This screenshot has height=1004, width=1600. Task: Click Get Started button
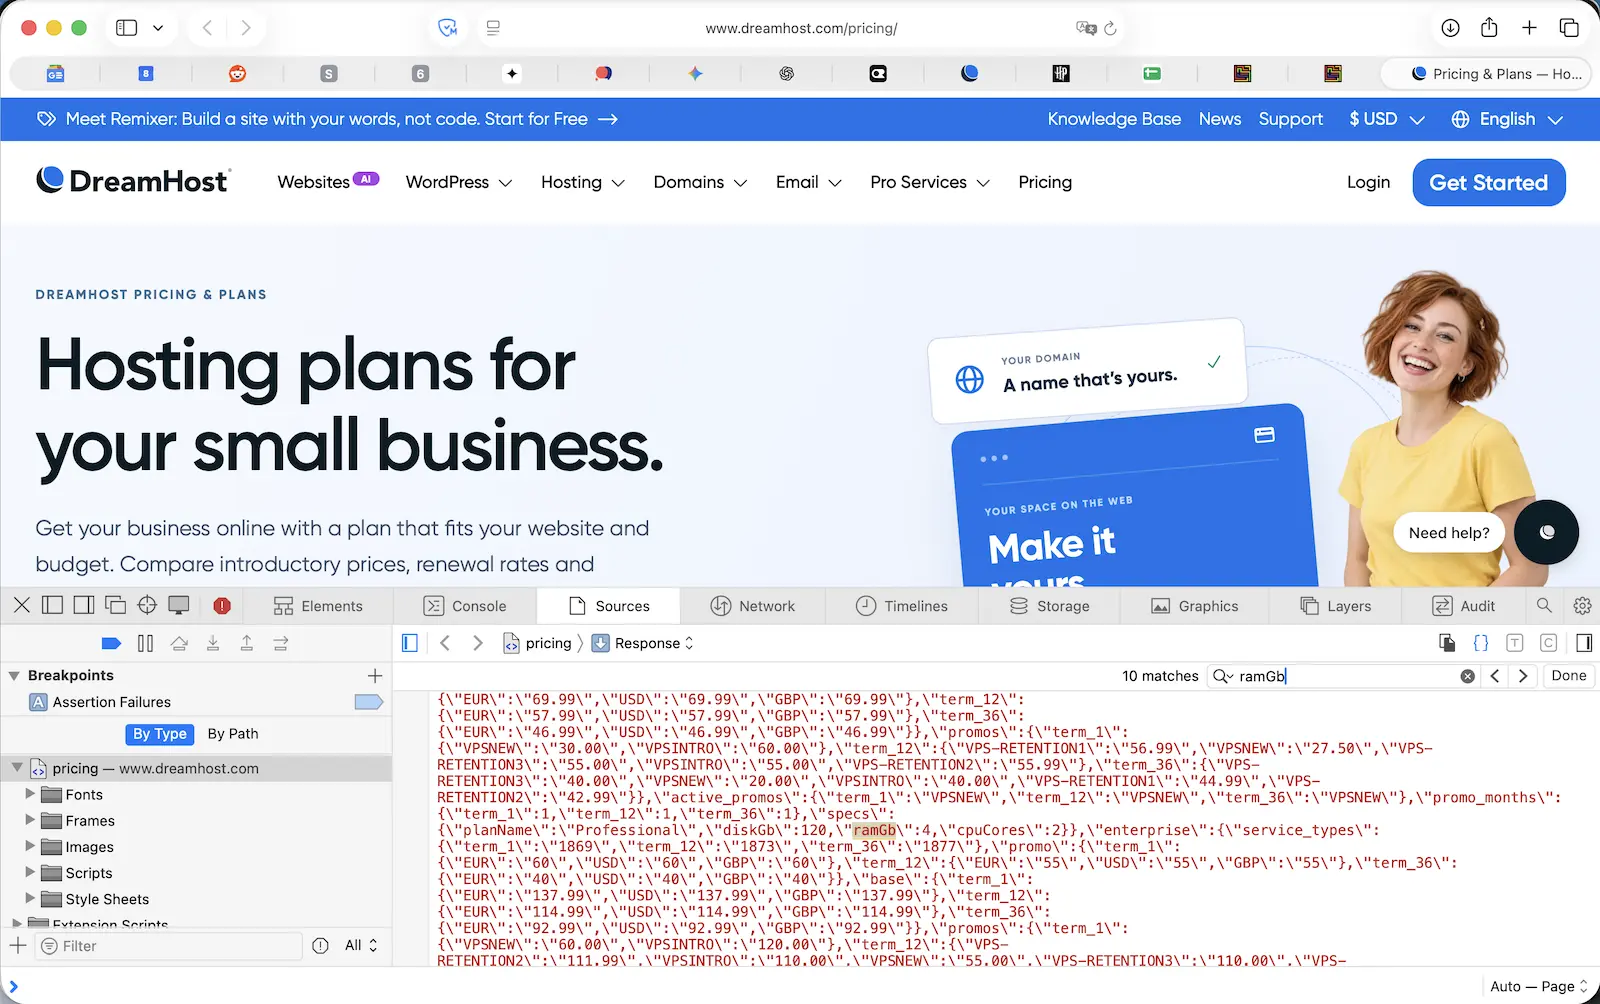pos(1489,182)
